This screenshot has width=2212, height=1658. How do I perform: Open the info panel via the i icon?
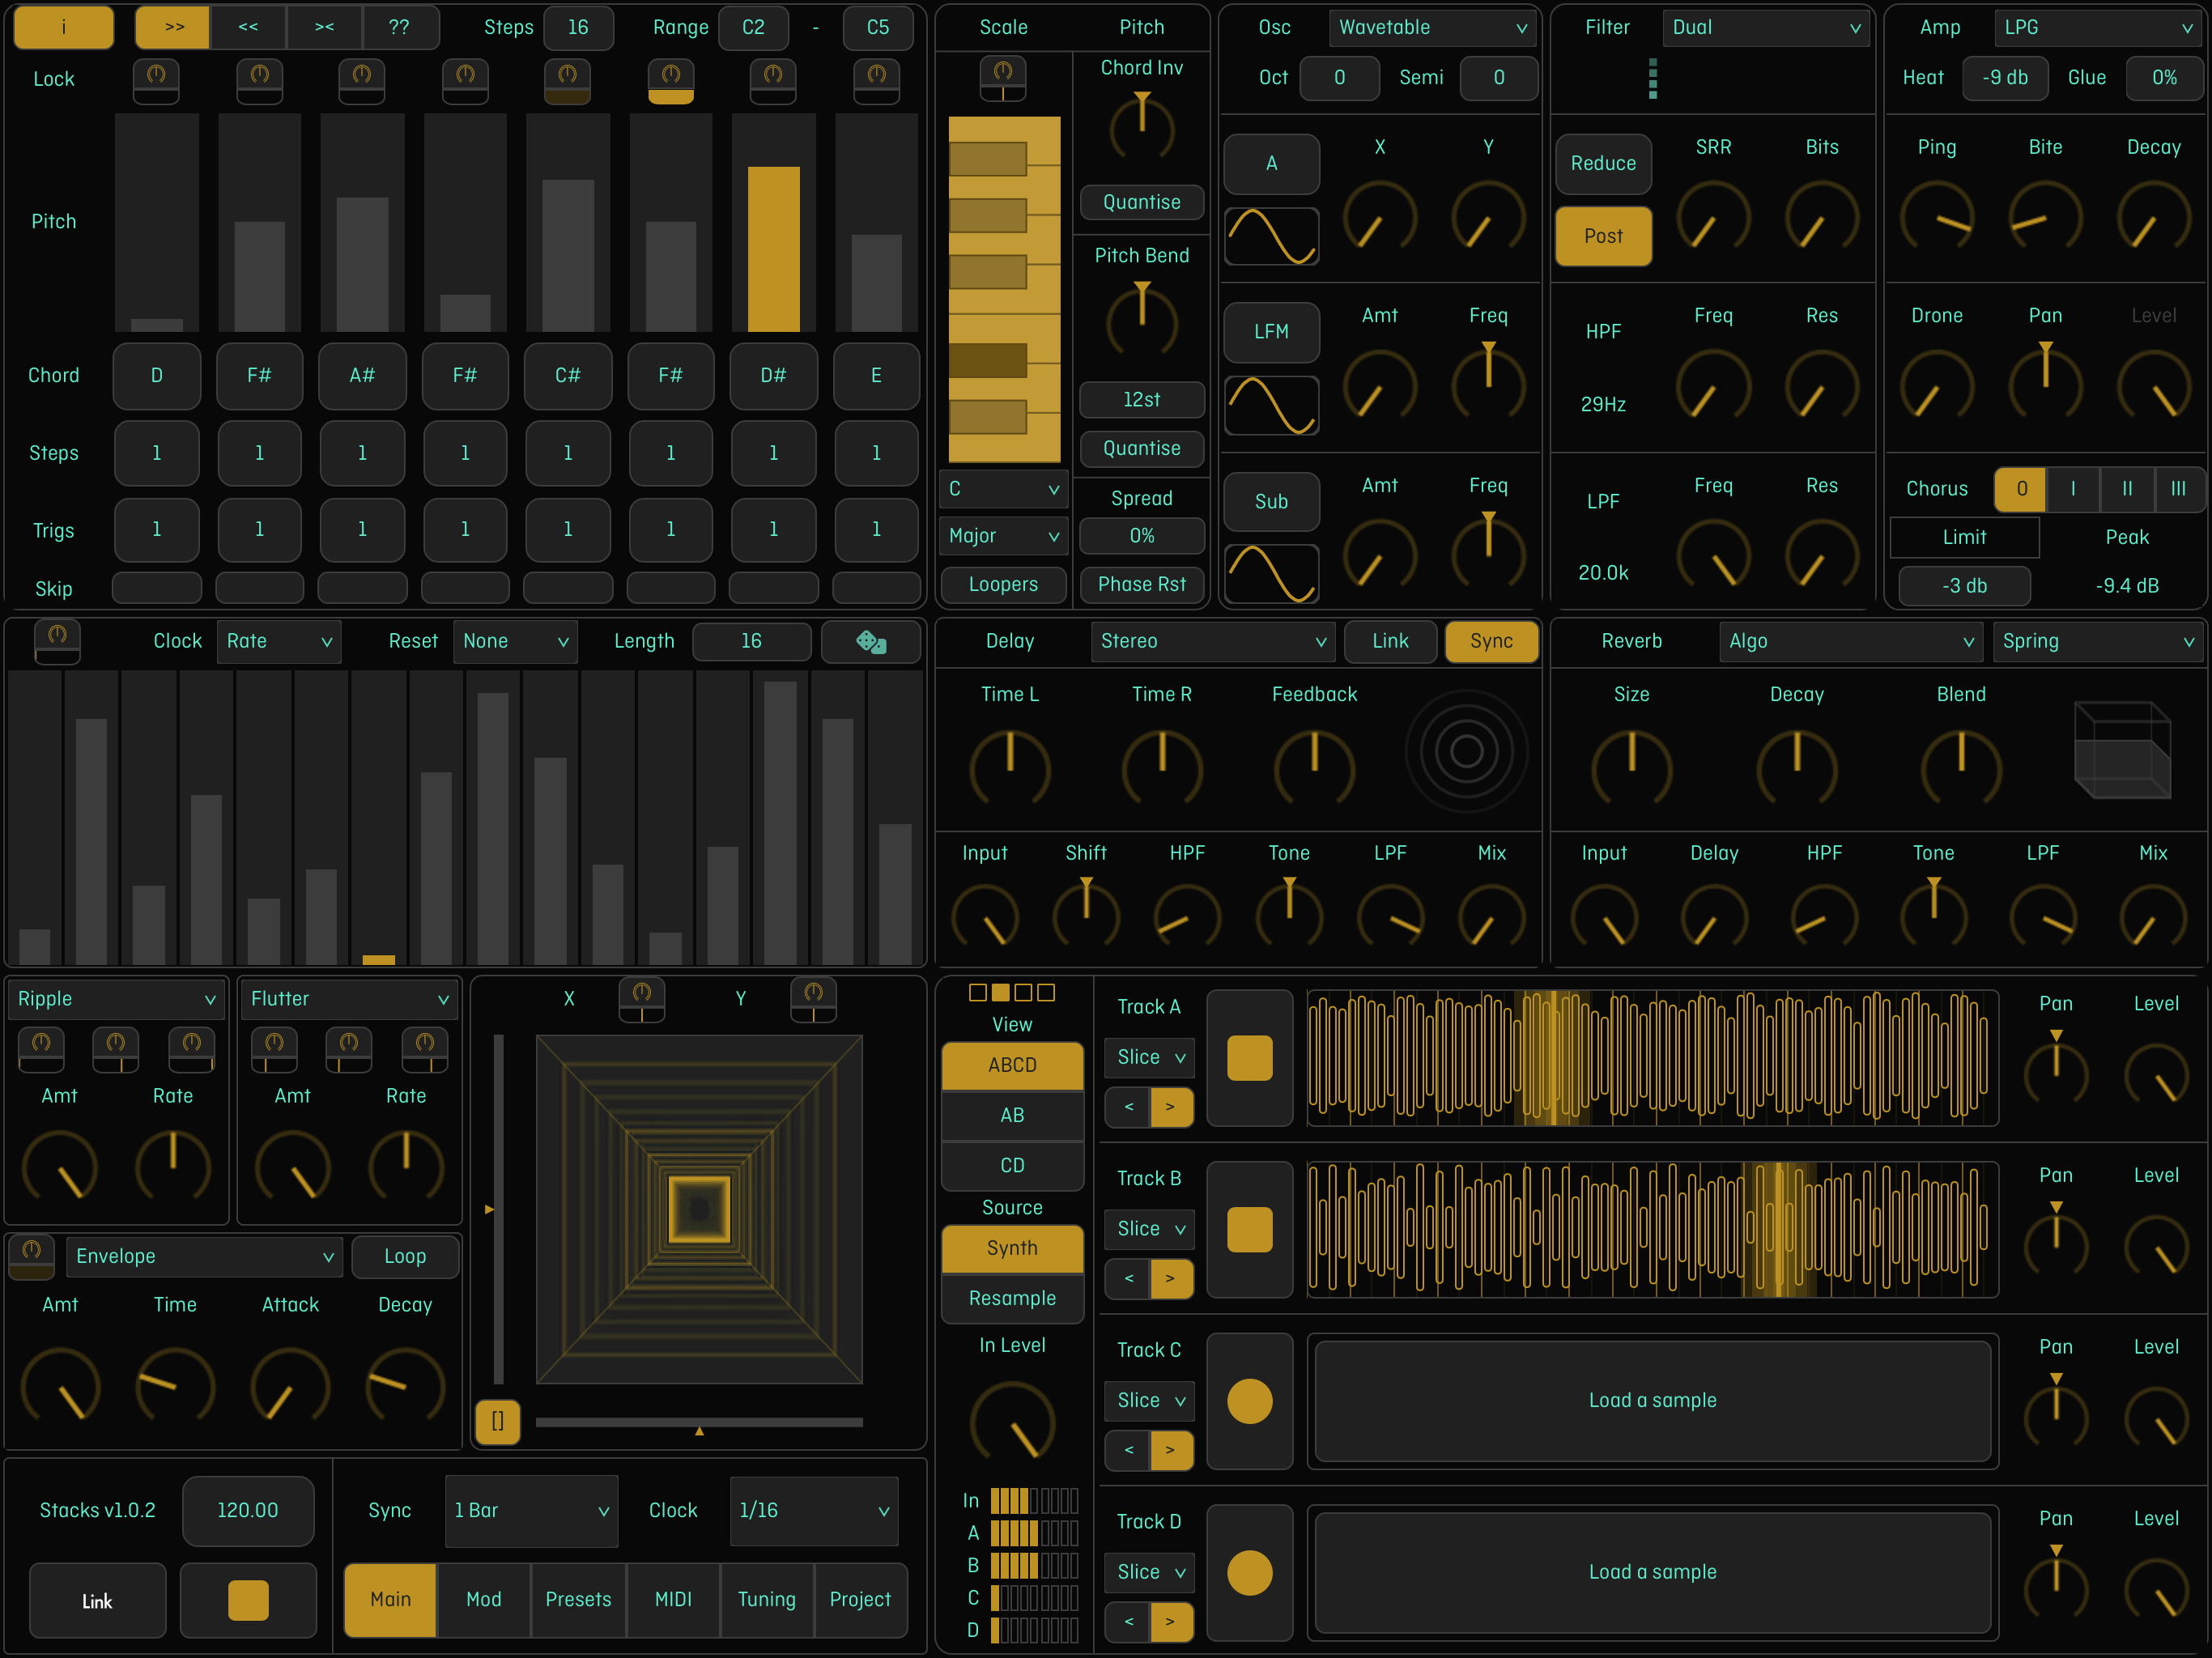[x=63, y=27]
